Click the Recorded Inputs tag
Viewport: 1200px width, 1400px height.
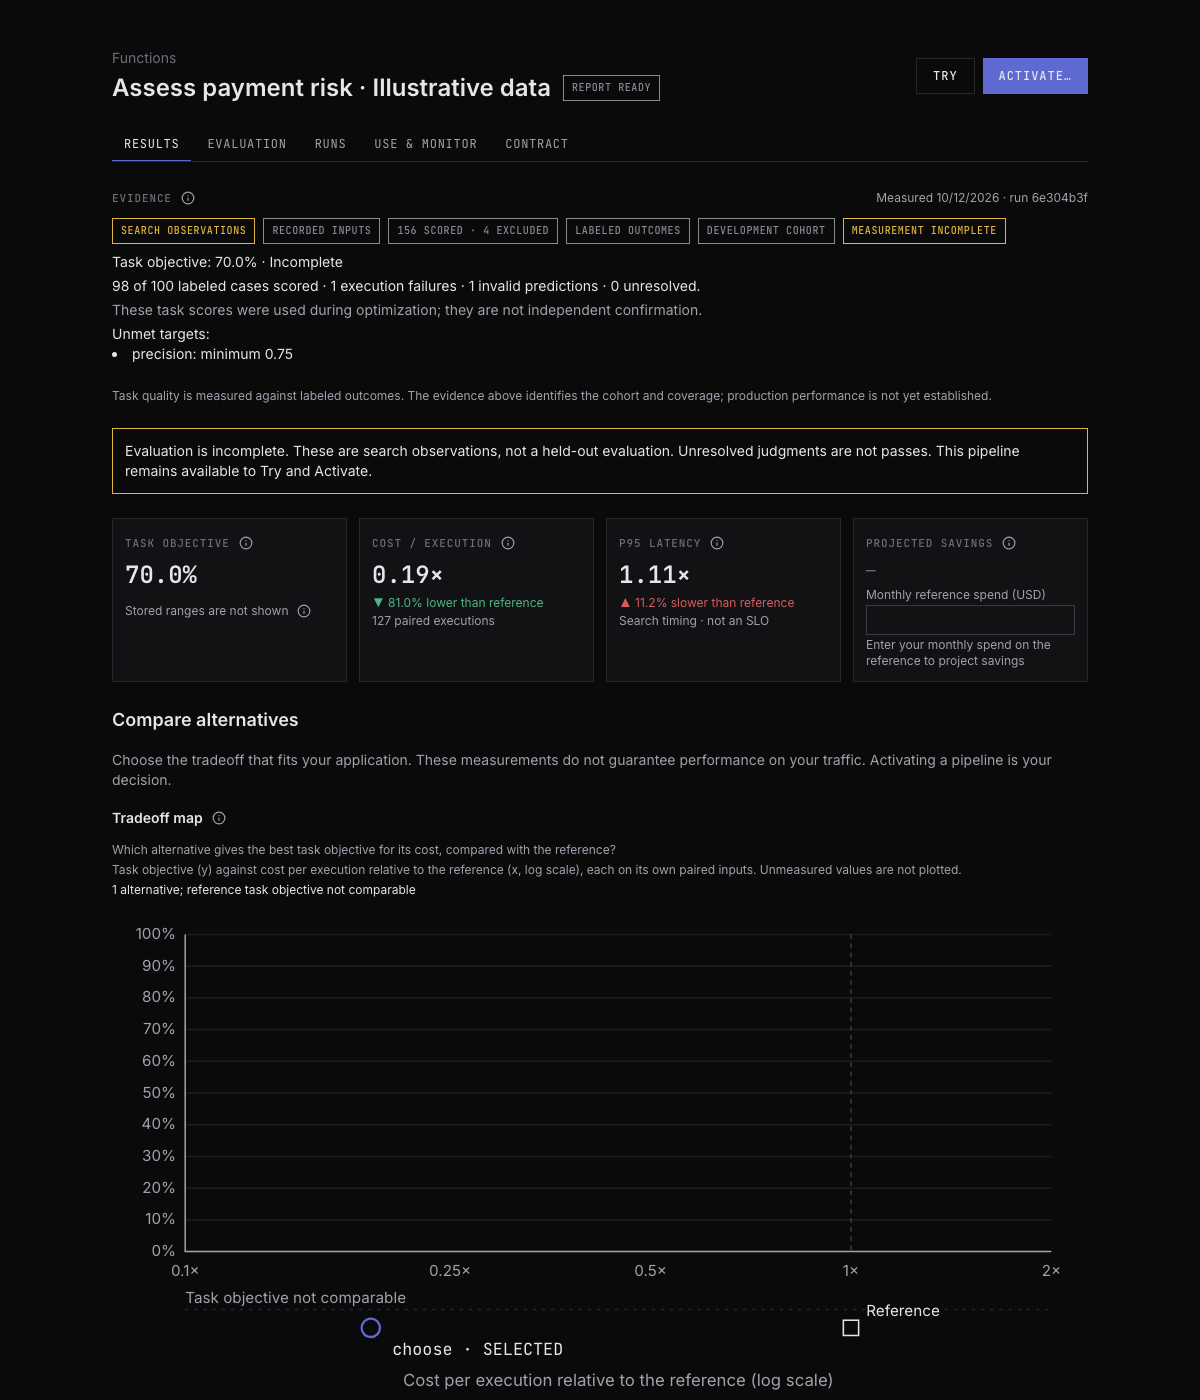(x=321, y=231)
